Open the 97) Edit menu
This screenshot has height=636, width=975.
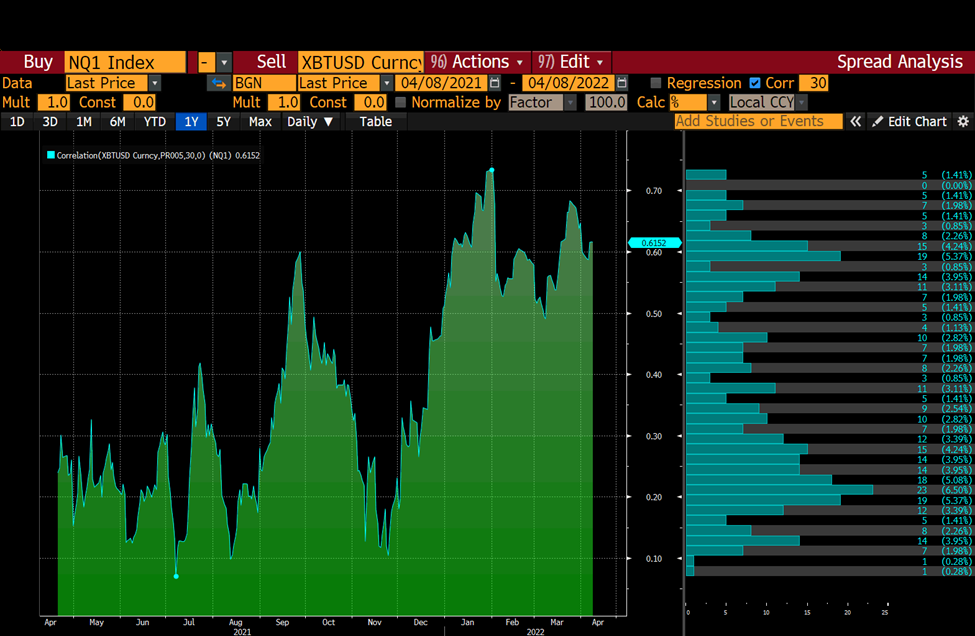point(571,62)
